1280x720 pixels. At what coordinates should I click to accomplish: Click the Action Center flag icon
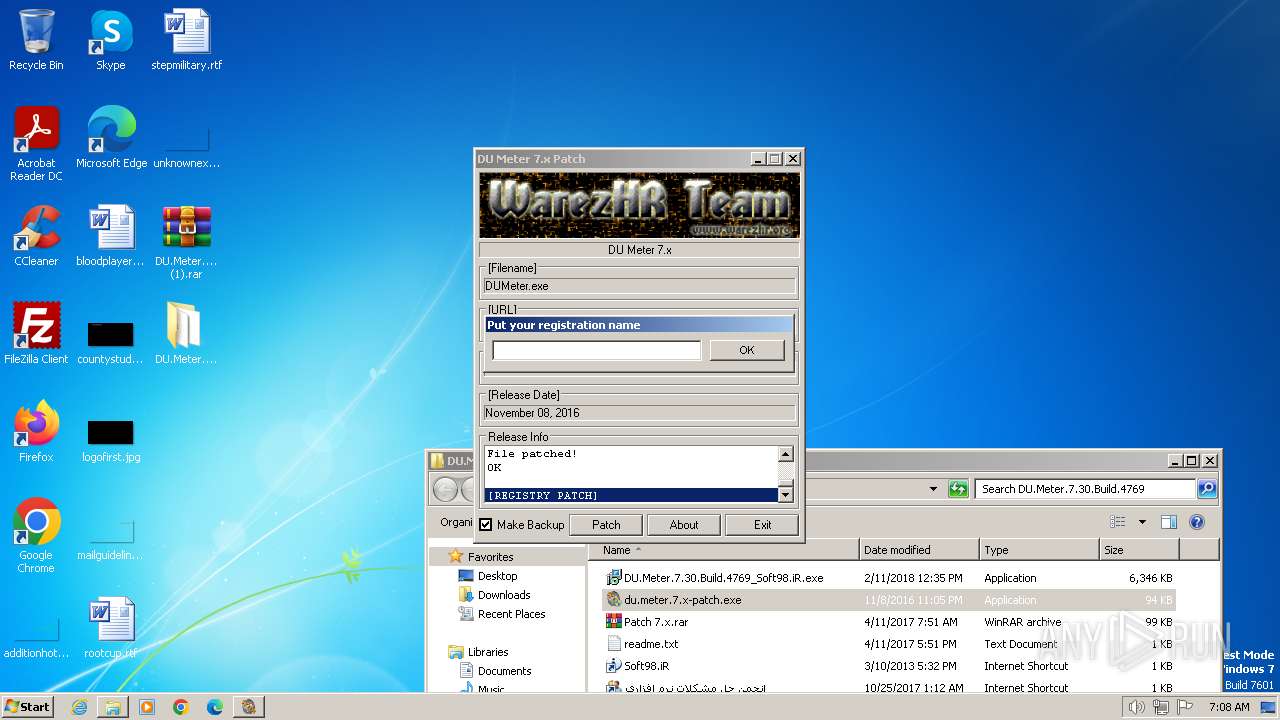pyautogui.click(x=1185, y=707)
